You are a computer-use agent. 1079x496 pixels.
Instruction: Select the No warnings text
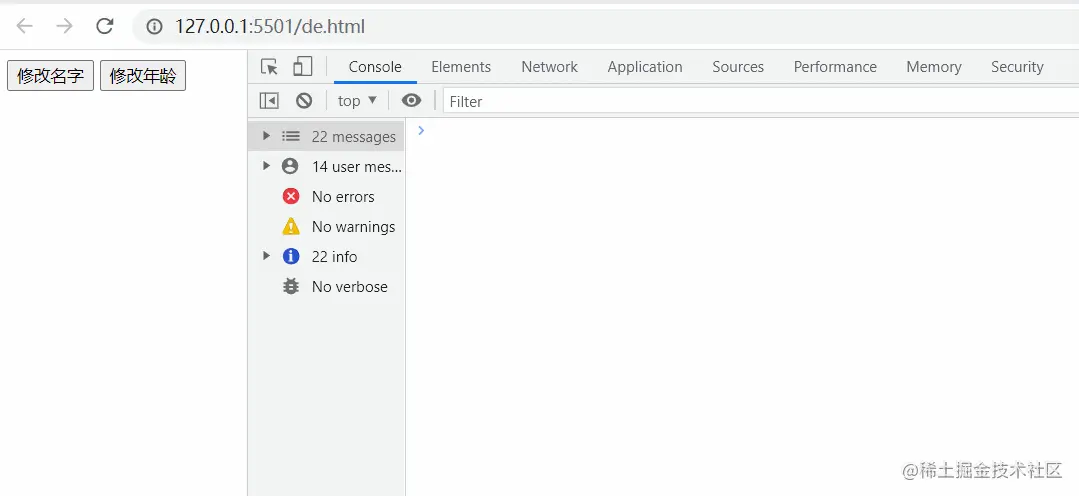pyautogui.click(x=353, y=227)
